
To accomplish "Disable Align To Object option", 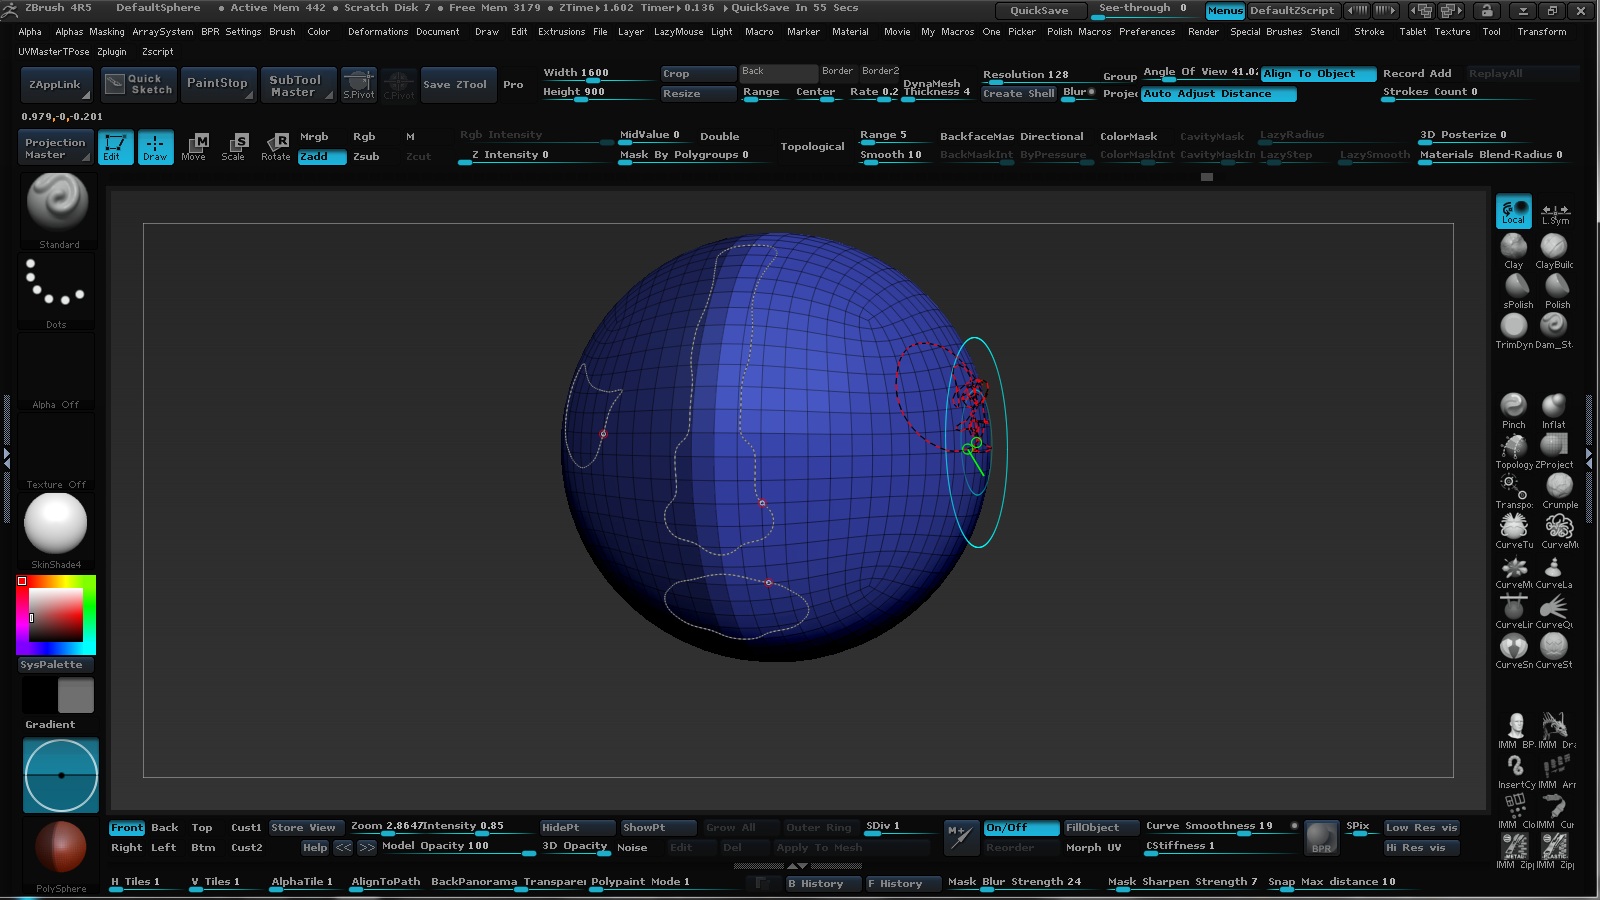I will (x=1317, y=74).
